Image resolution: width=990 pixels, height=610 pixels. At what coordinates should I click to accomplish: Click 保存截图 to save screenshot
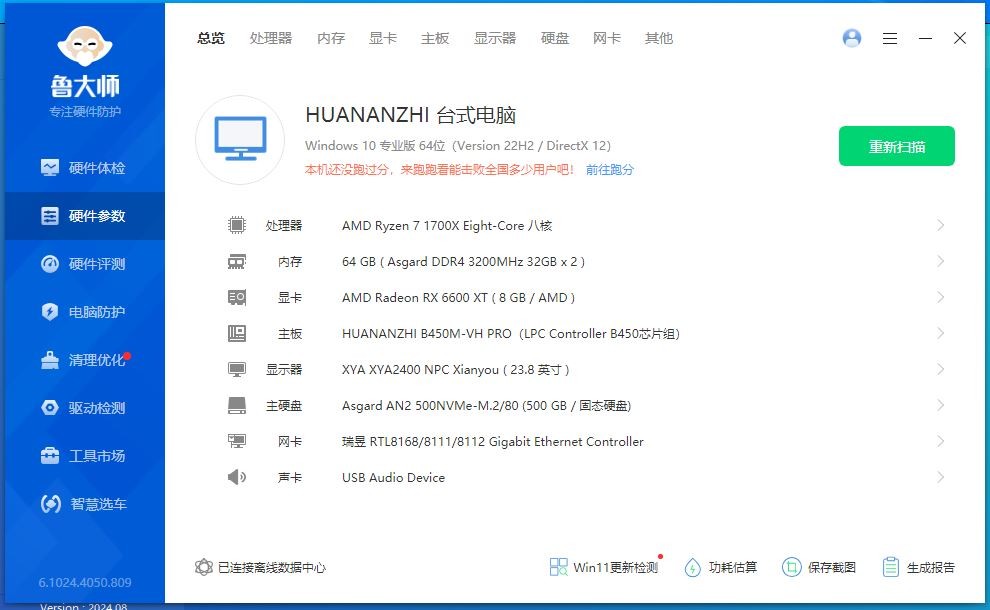(819, 567)
